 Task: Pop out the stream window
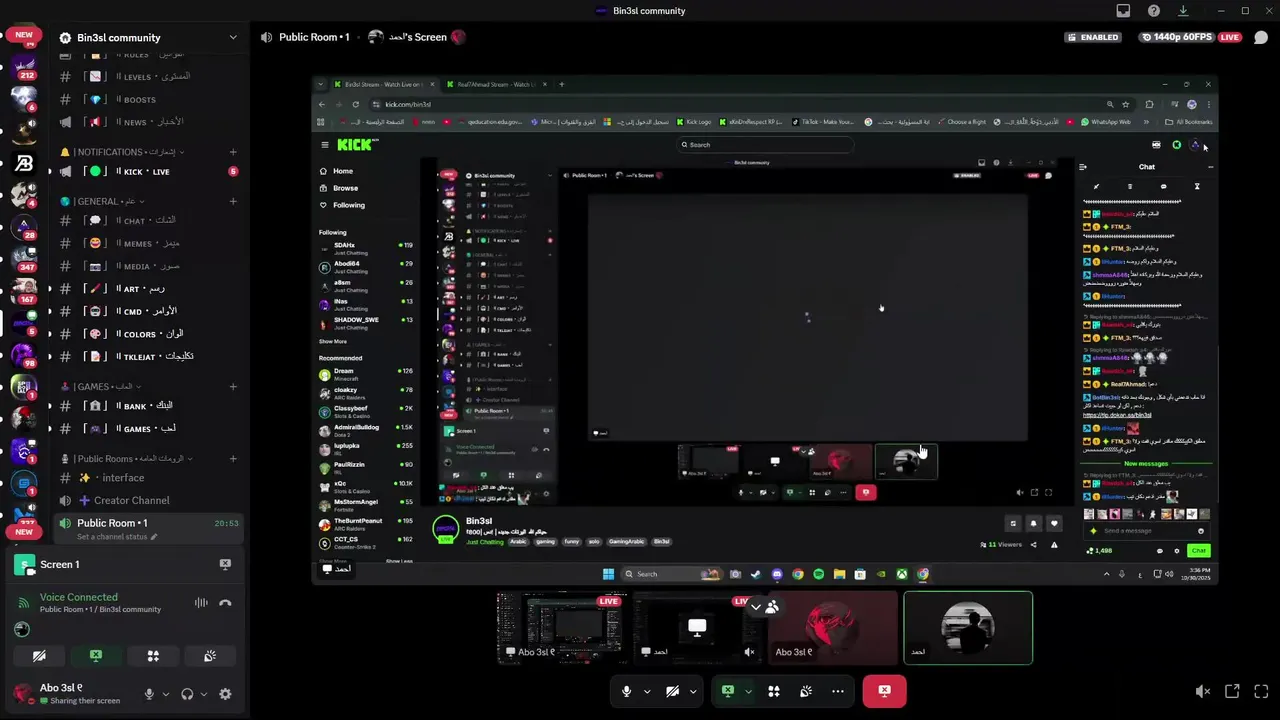(x=1232, y=691)
